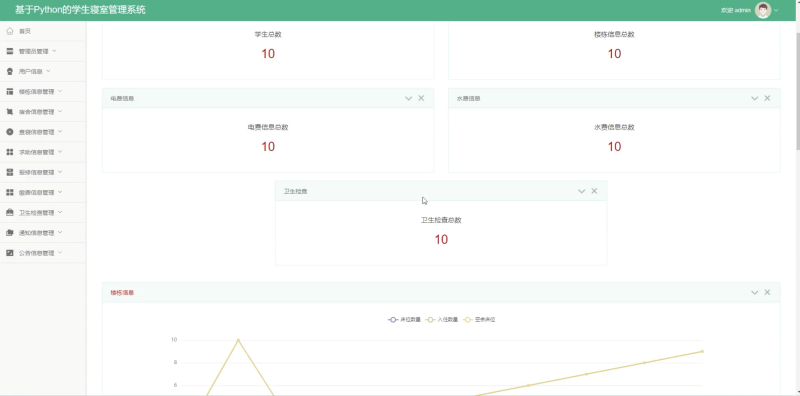Viewport: 800px width, 396px height.
Task: Close the 水费信息 card with X
Action: click(x=767, y=98)
